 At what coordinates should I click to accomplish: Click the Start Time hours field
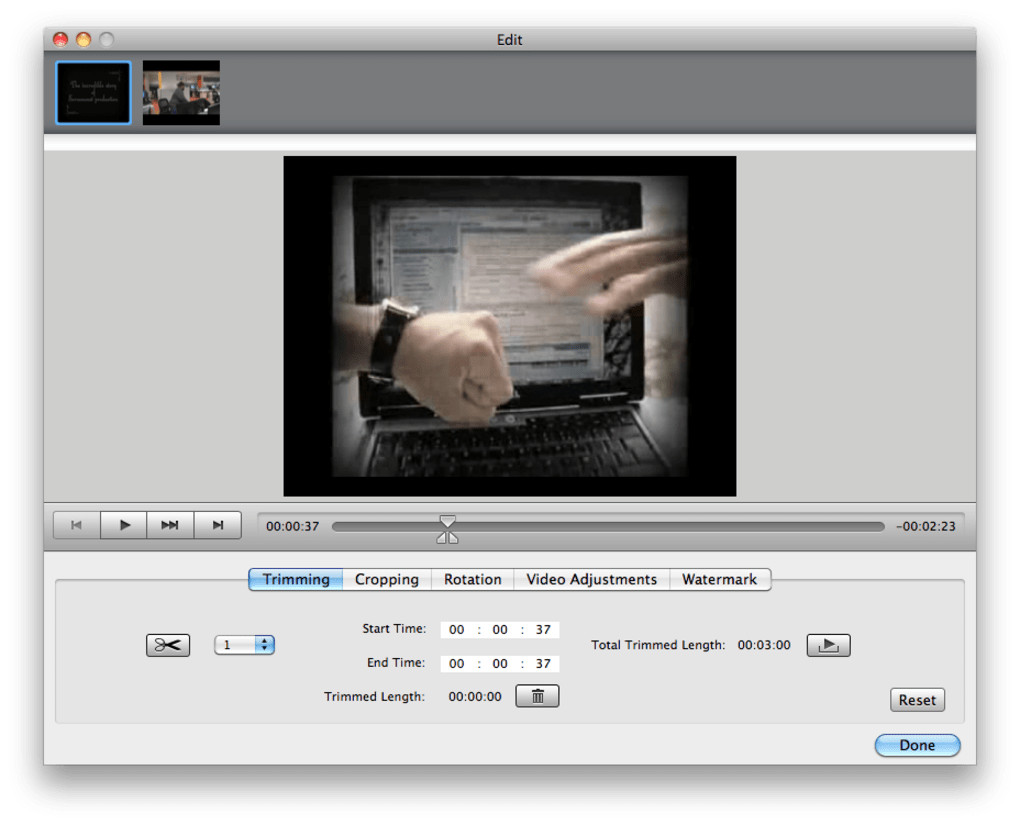457,630
